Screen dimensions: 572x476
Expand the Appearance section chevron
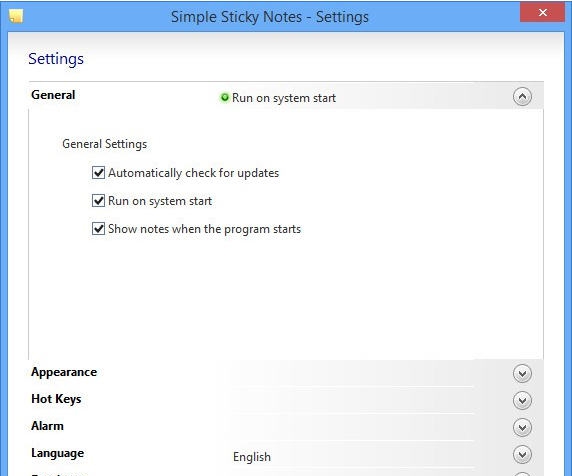click(522, 374)
